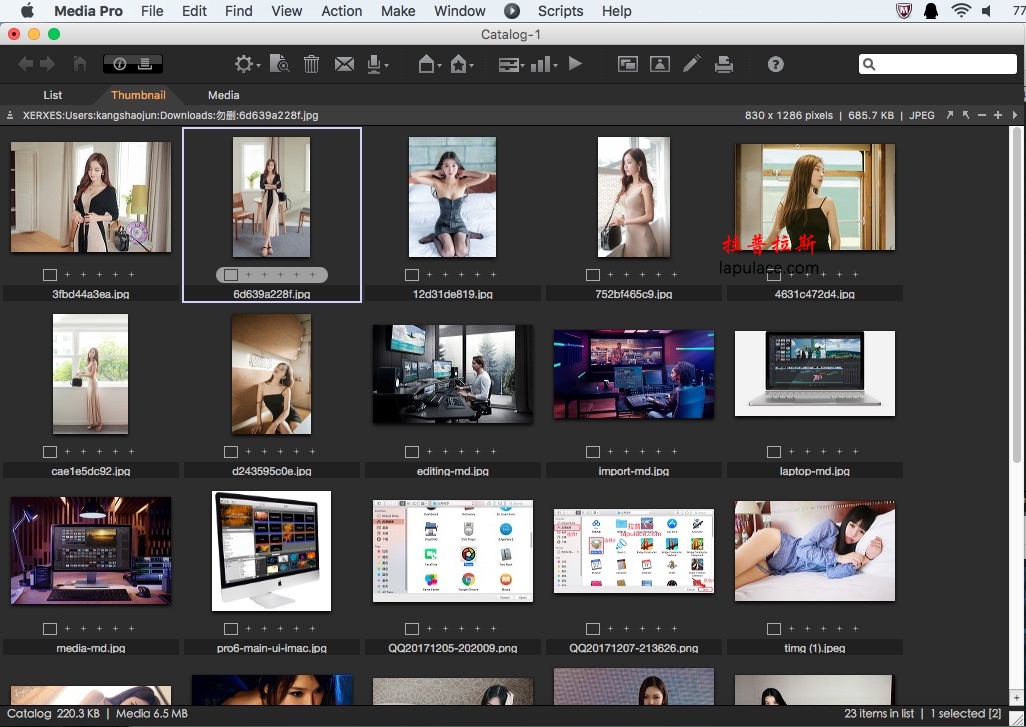Open the Wi-Fi status menu
1026x727 pixels.
pos(961,10)
